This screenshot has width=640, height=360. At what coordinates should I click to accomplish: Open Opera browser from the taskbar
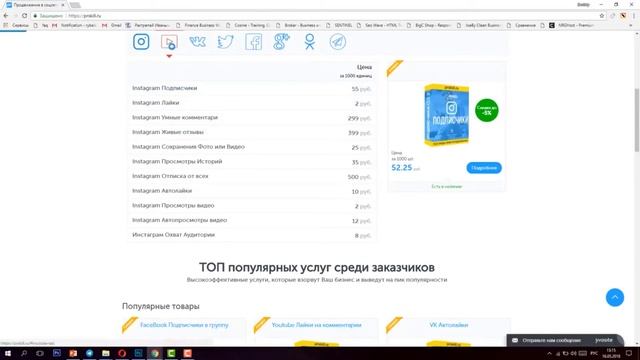[x=122, y=353]
